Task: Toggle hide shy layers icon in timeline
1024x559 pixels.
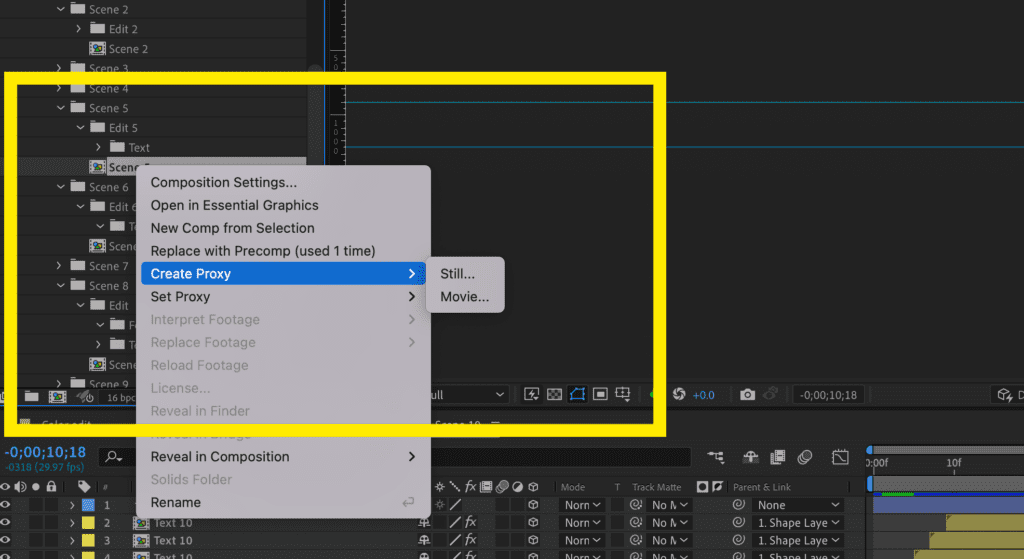Action: [751, 457]
